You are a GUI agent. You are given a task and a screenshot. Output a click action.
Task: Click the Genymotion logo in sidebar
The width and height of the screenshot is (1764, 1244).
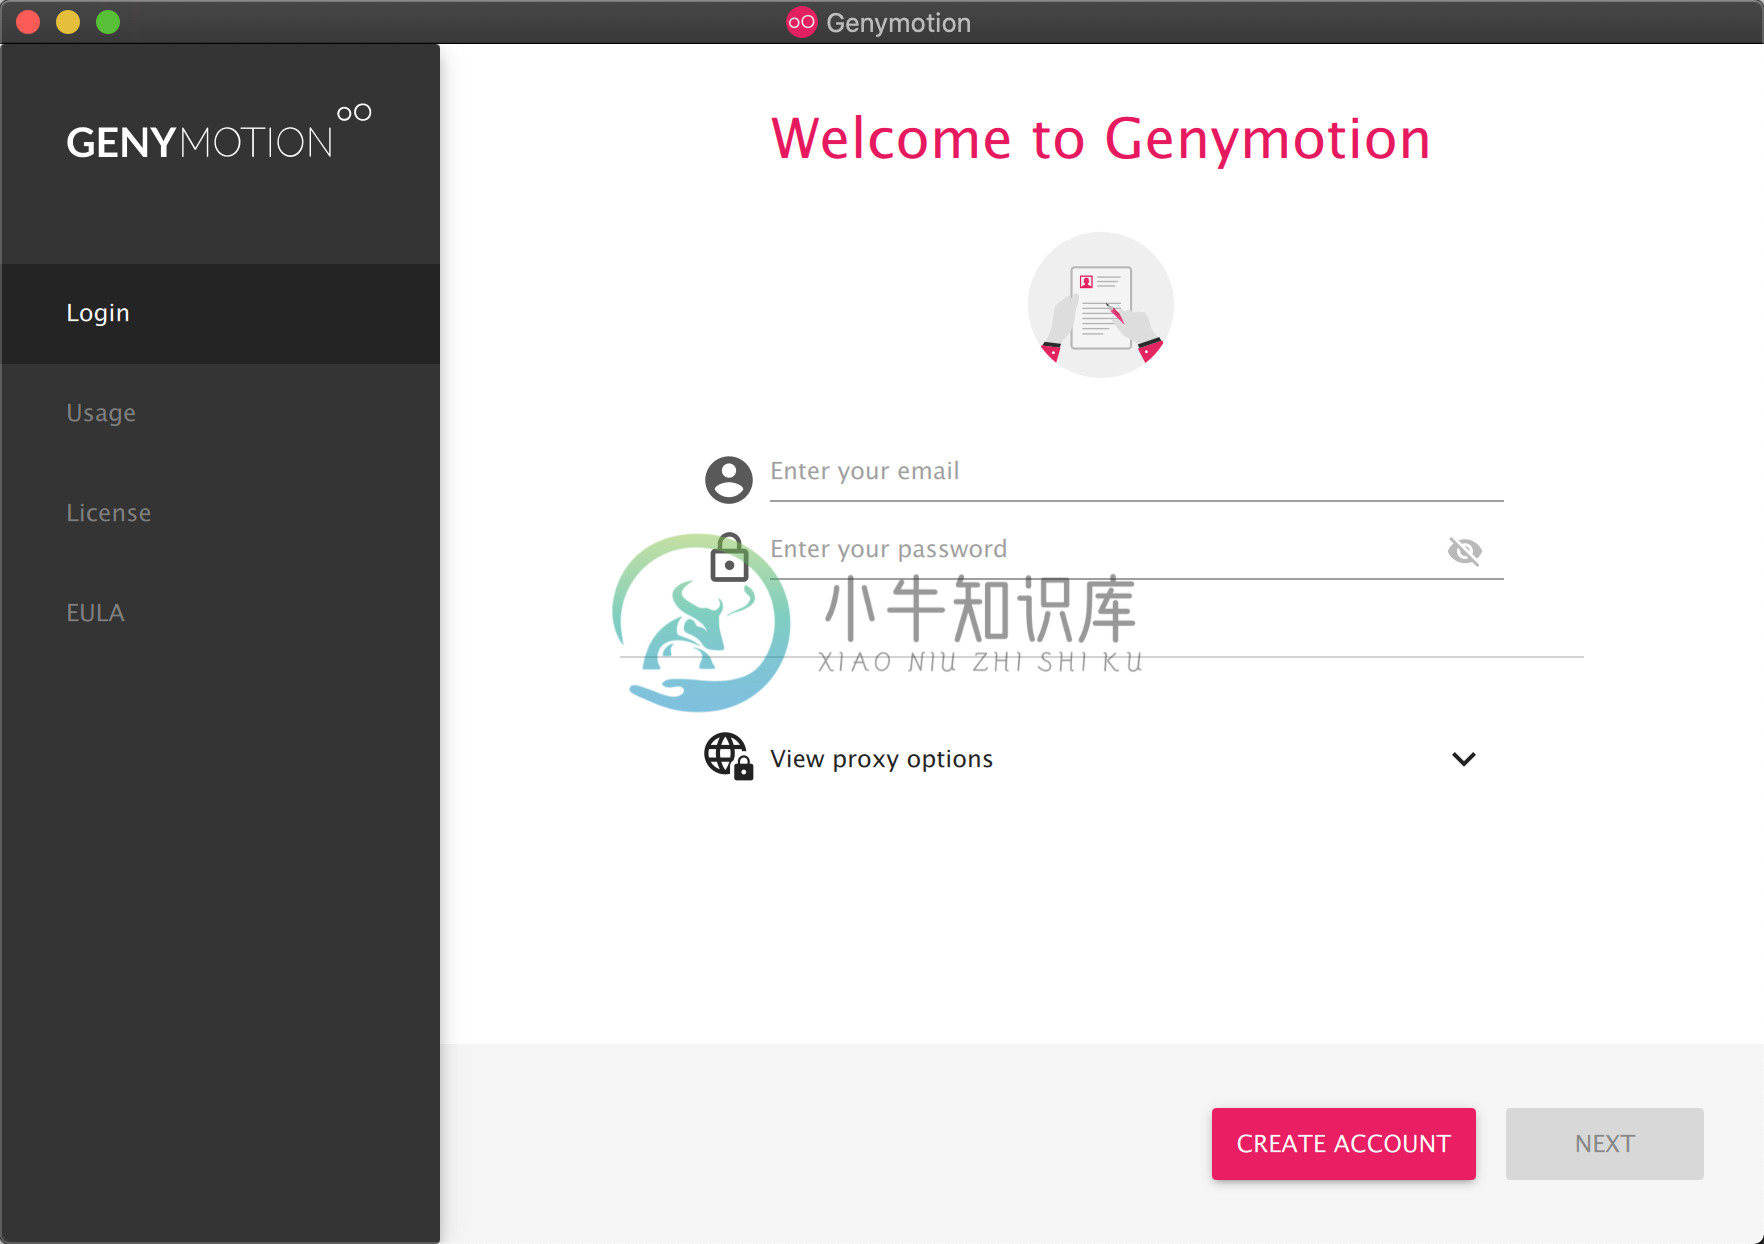(219, 132)
